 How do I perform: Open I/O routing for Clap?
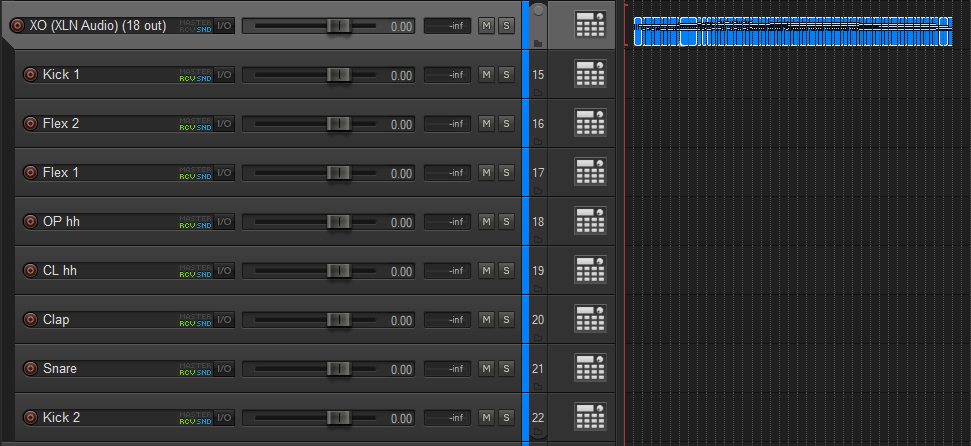coord(224,320)
